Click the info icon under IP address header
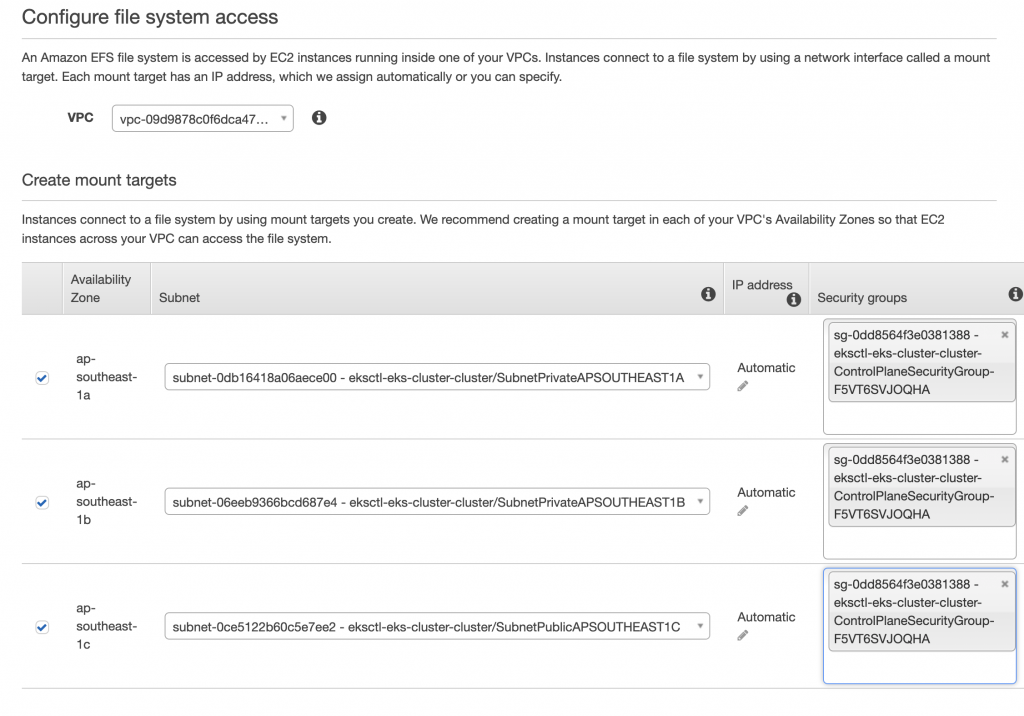 pyautogui.click(x=793, y=299)
